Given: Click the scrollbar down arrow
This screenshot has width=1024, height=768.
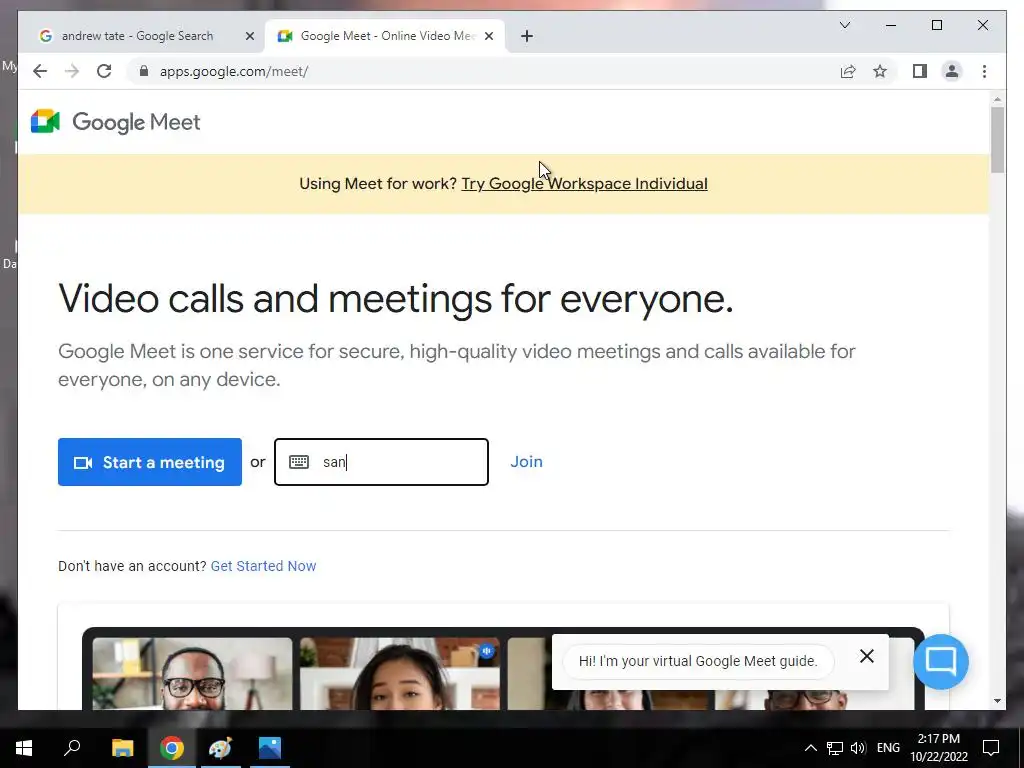Looking at the screenshot, I should tap(997, 701).
